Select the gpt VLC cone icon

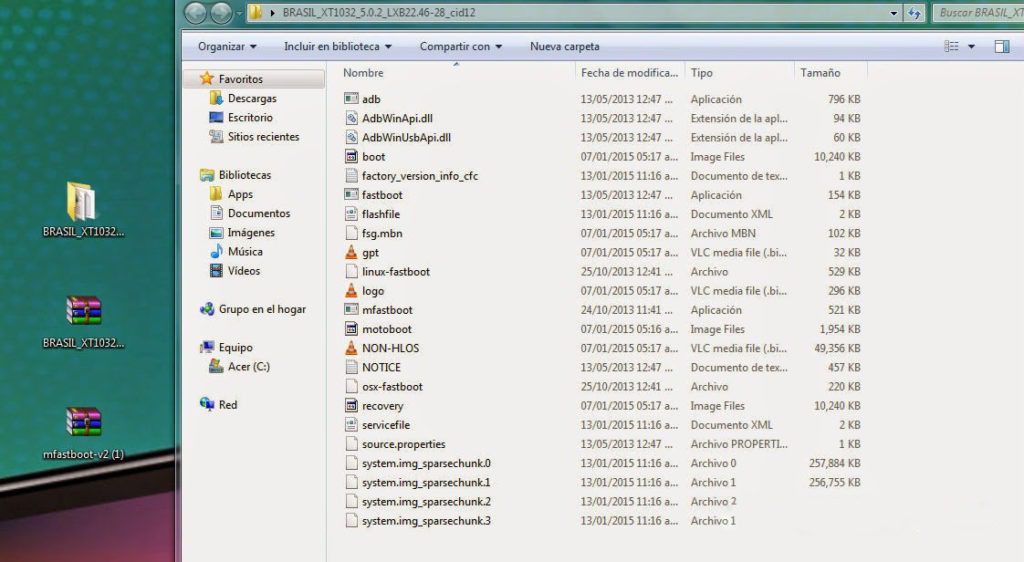tap(351, 252)
